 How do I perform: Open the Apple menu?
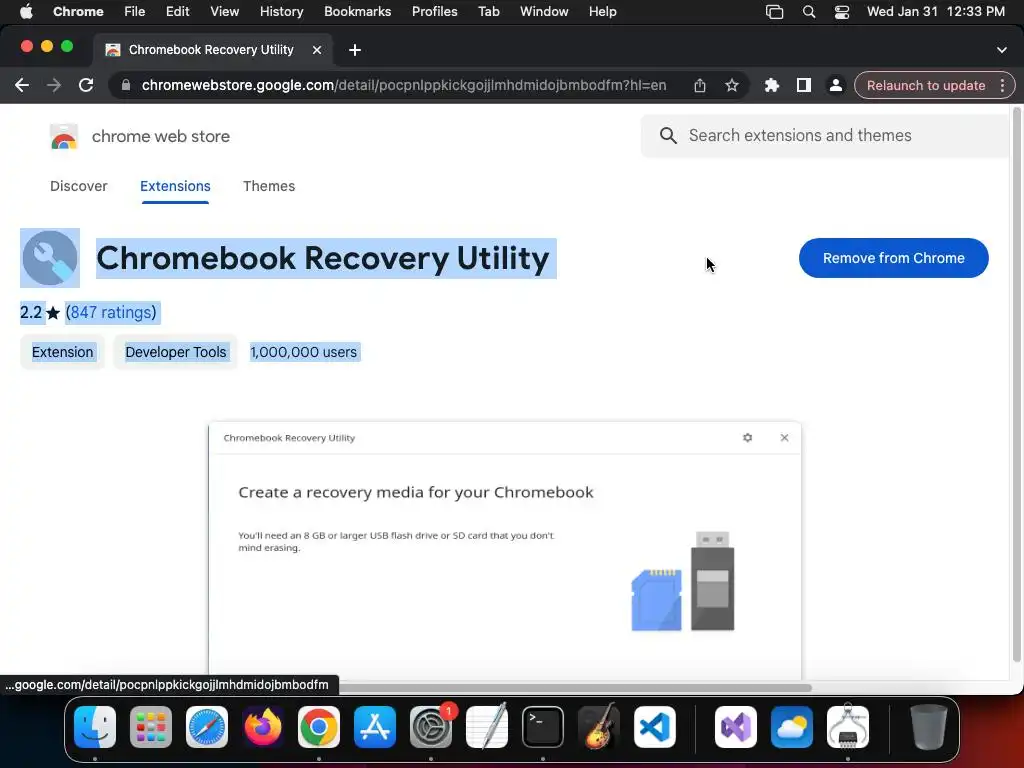pos(26,12)
